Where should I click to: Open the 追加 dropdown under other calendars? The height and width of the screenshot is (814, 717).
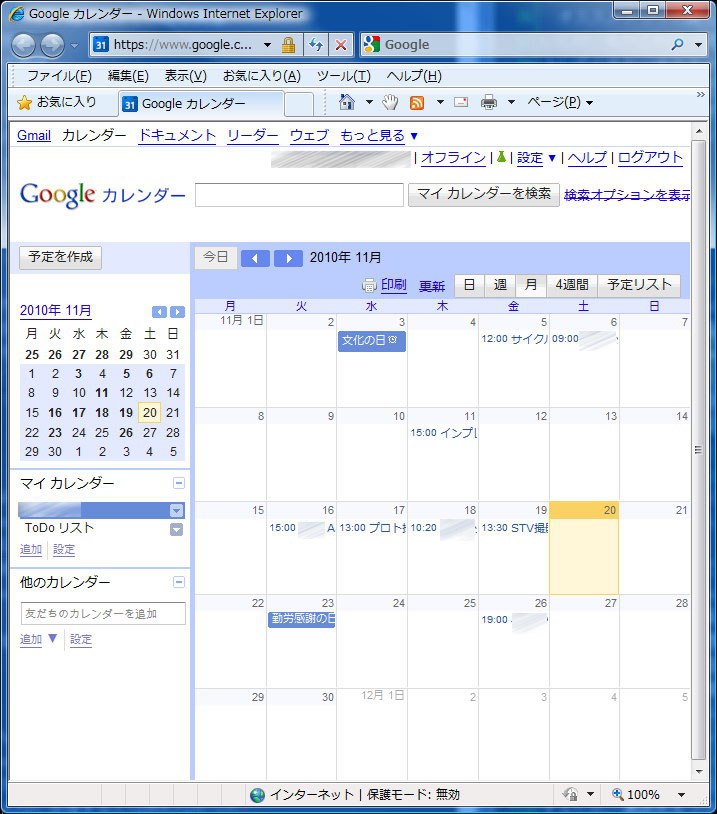click(52, 638)
